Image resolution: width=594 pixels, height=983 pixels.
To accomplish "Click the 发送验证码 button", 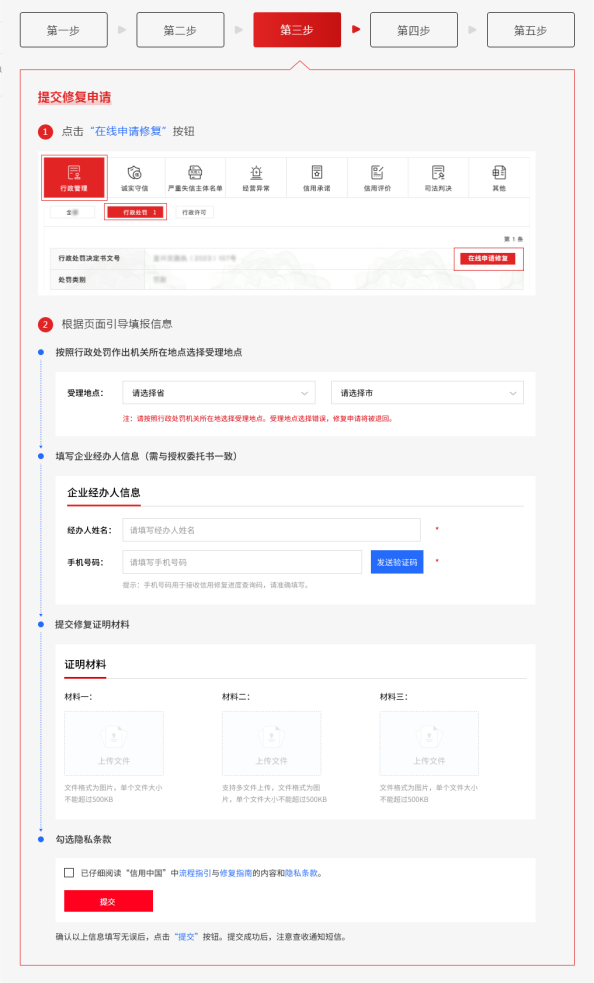I will click(397, 562).
